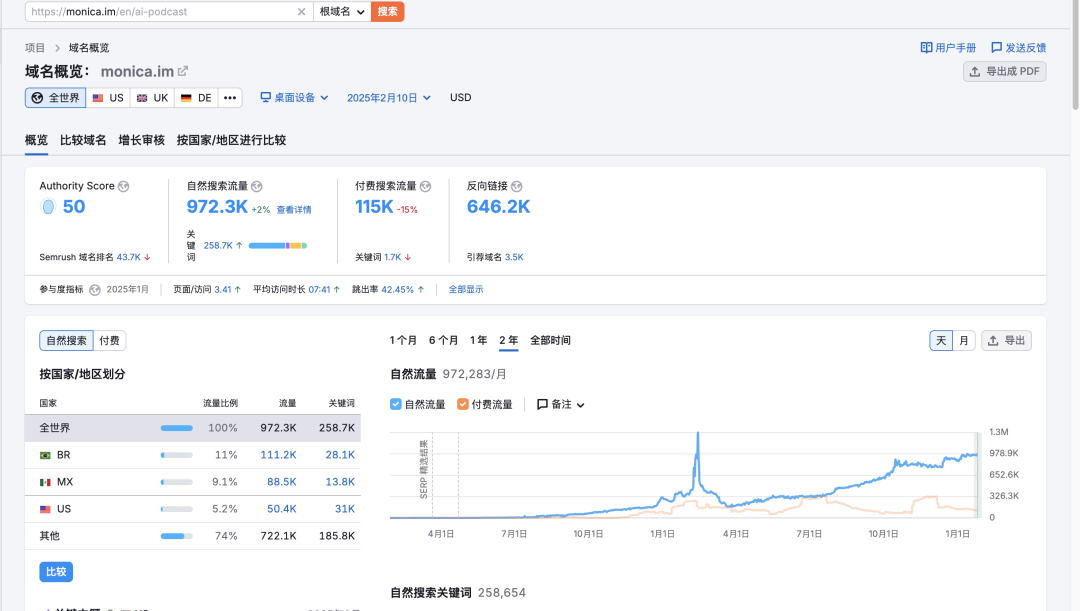Click the Authority Score info icon
The height and width of the screenshot is (611, 1080).
point(124,186)
